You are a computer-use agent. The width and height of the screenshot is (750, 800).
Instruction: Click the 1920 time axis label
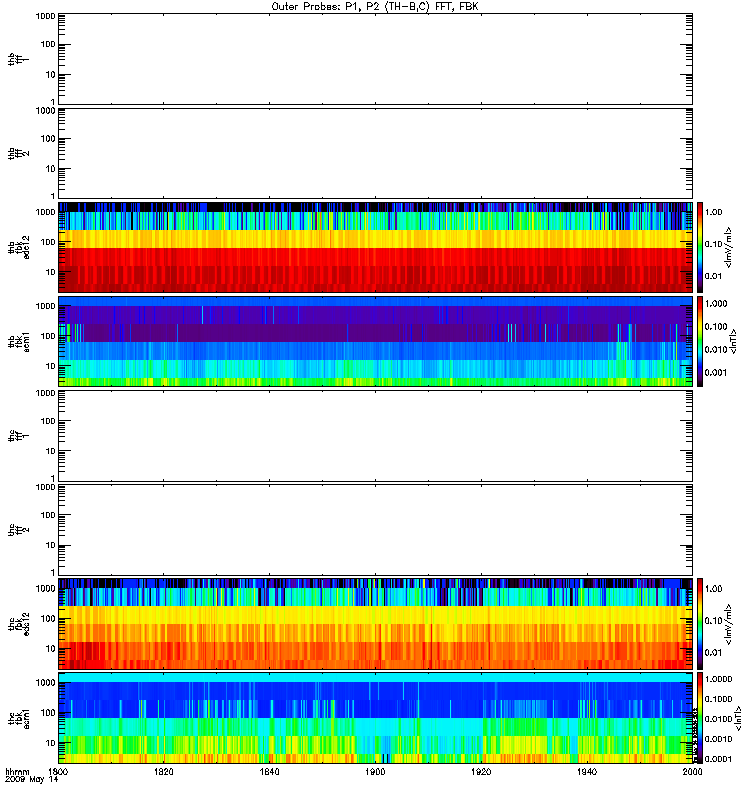[x=481, y=771]
